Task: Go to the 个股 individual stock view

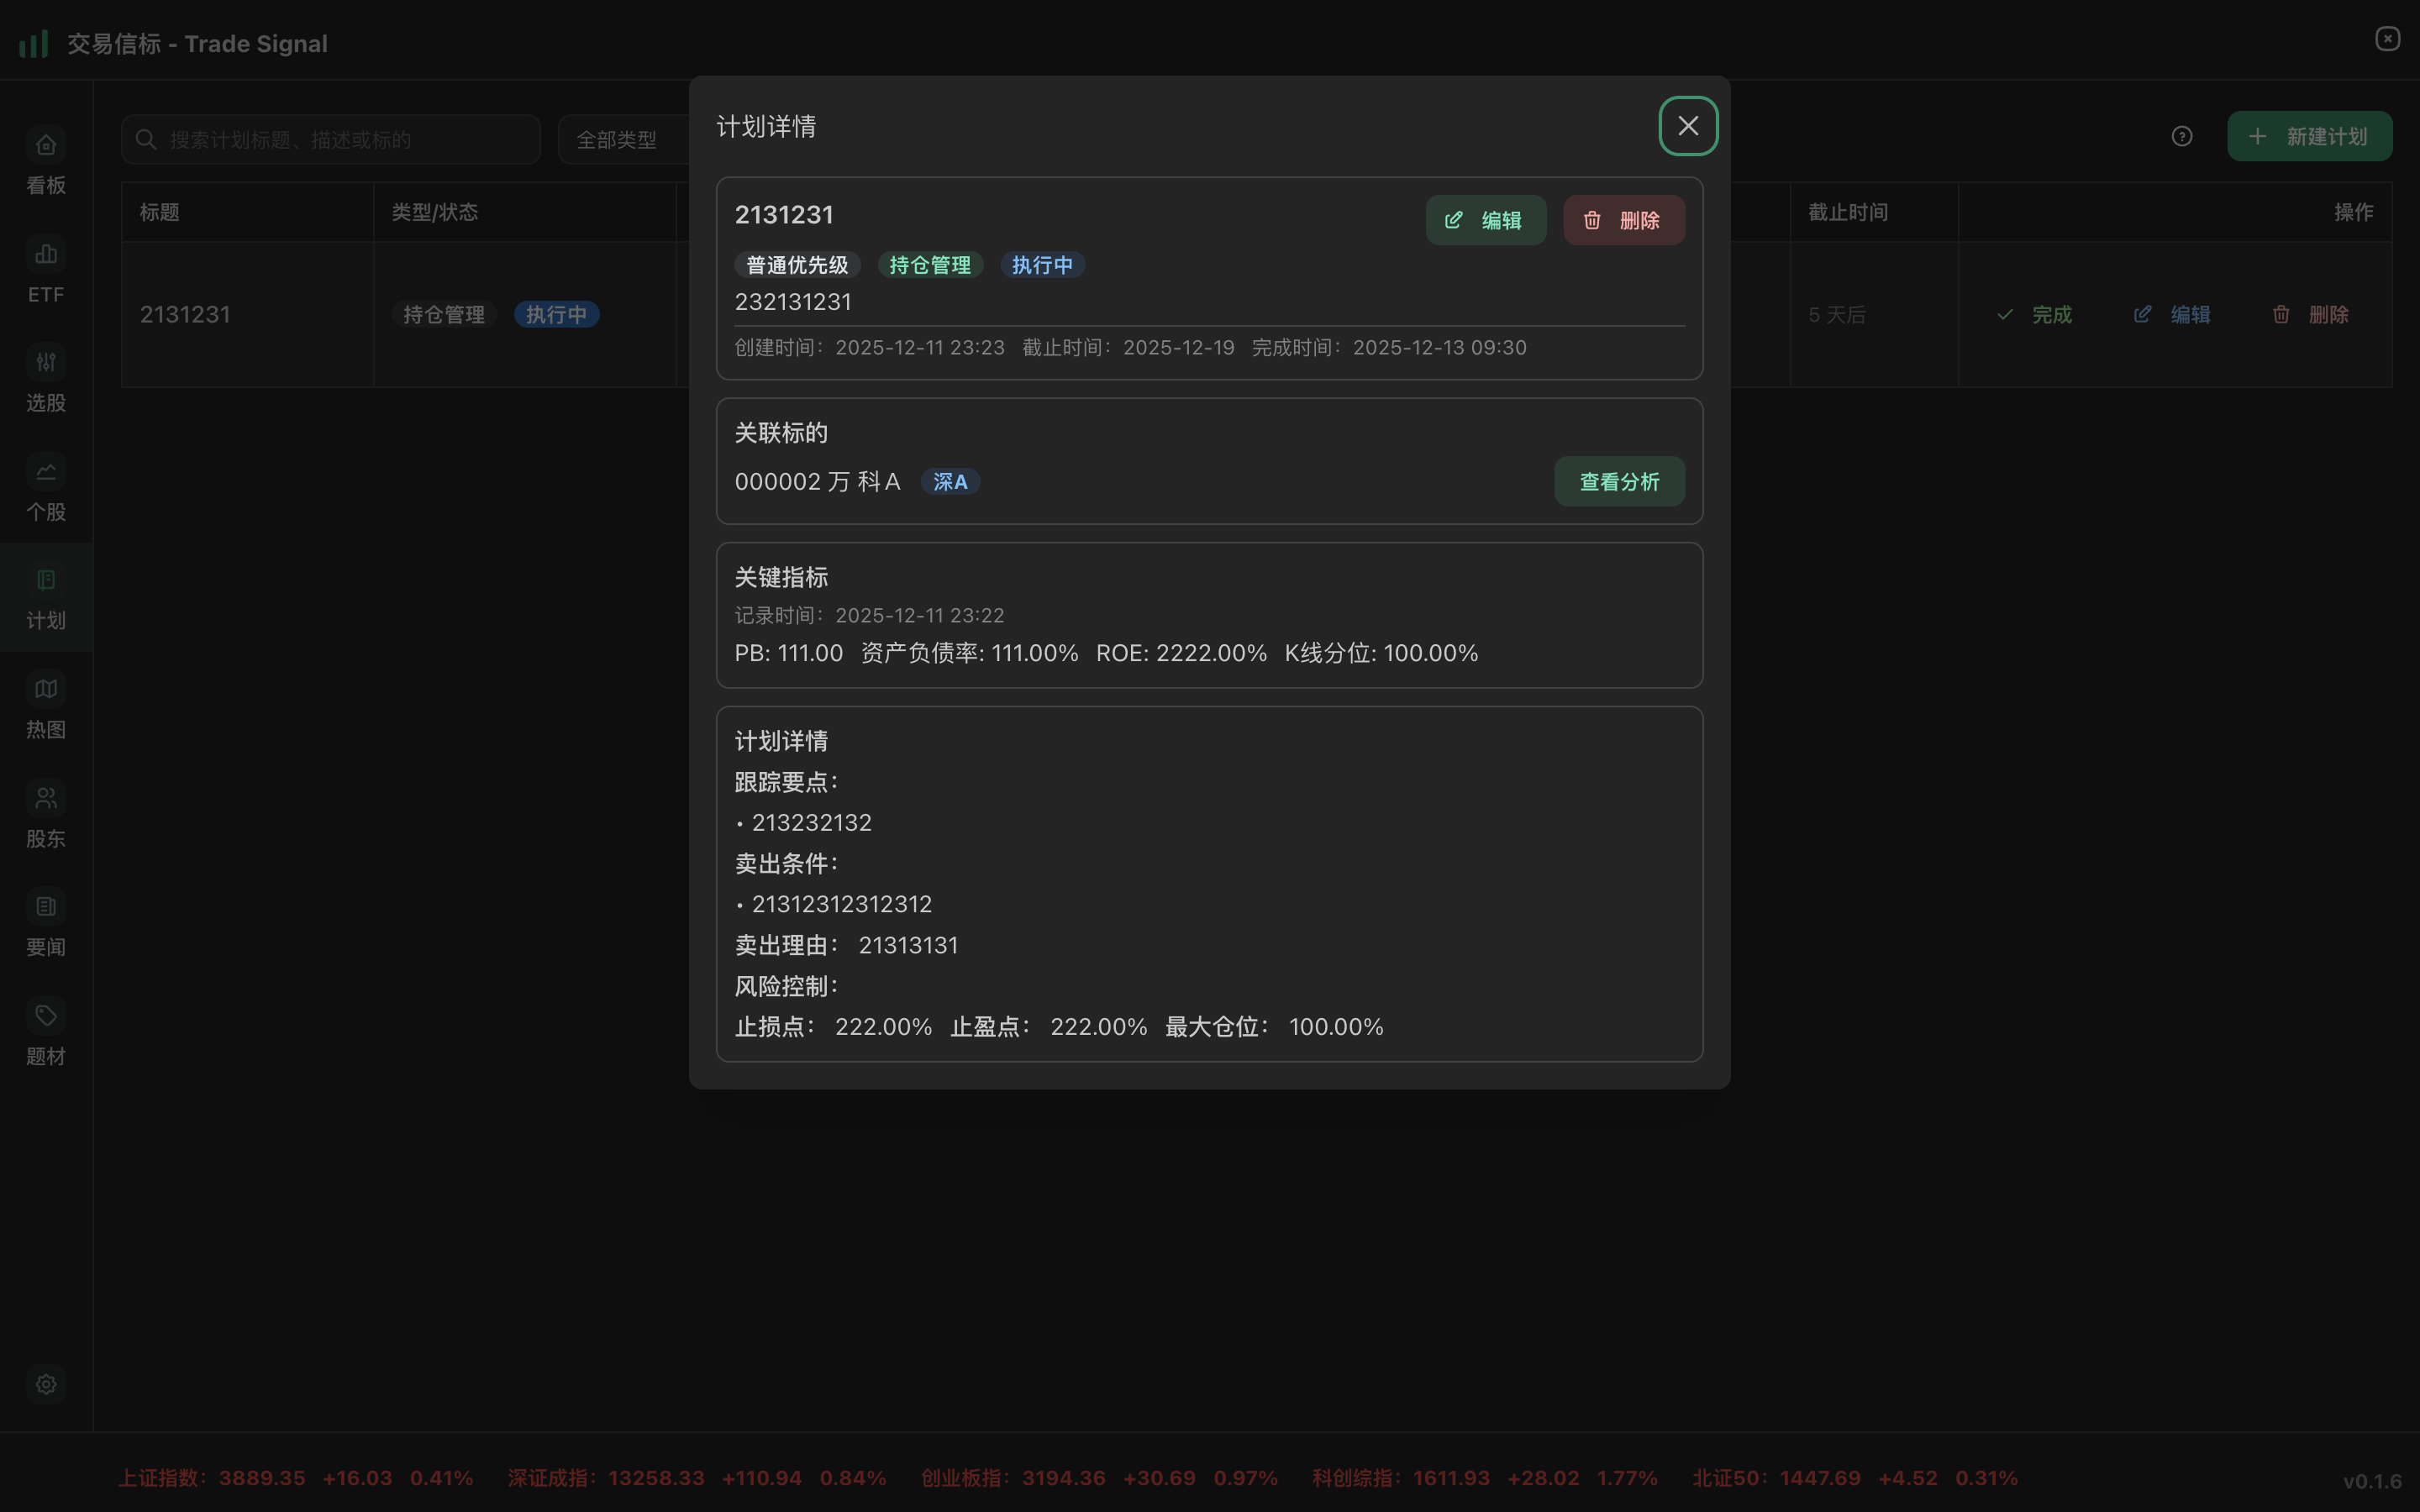Action: coord(45,490)
